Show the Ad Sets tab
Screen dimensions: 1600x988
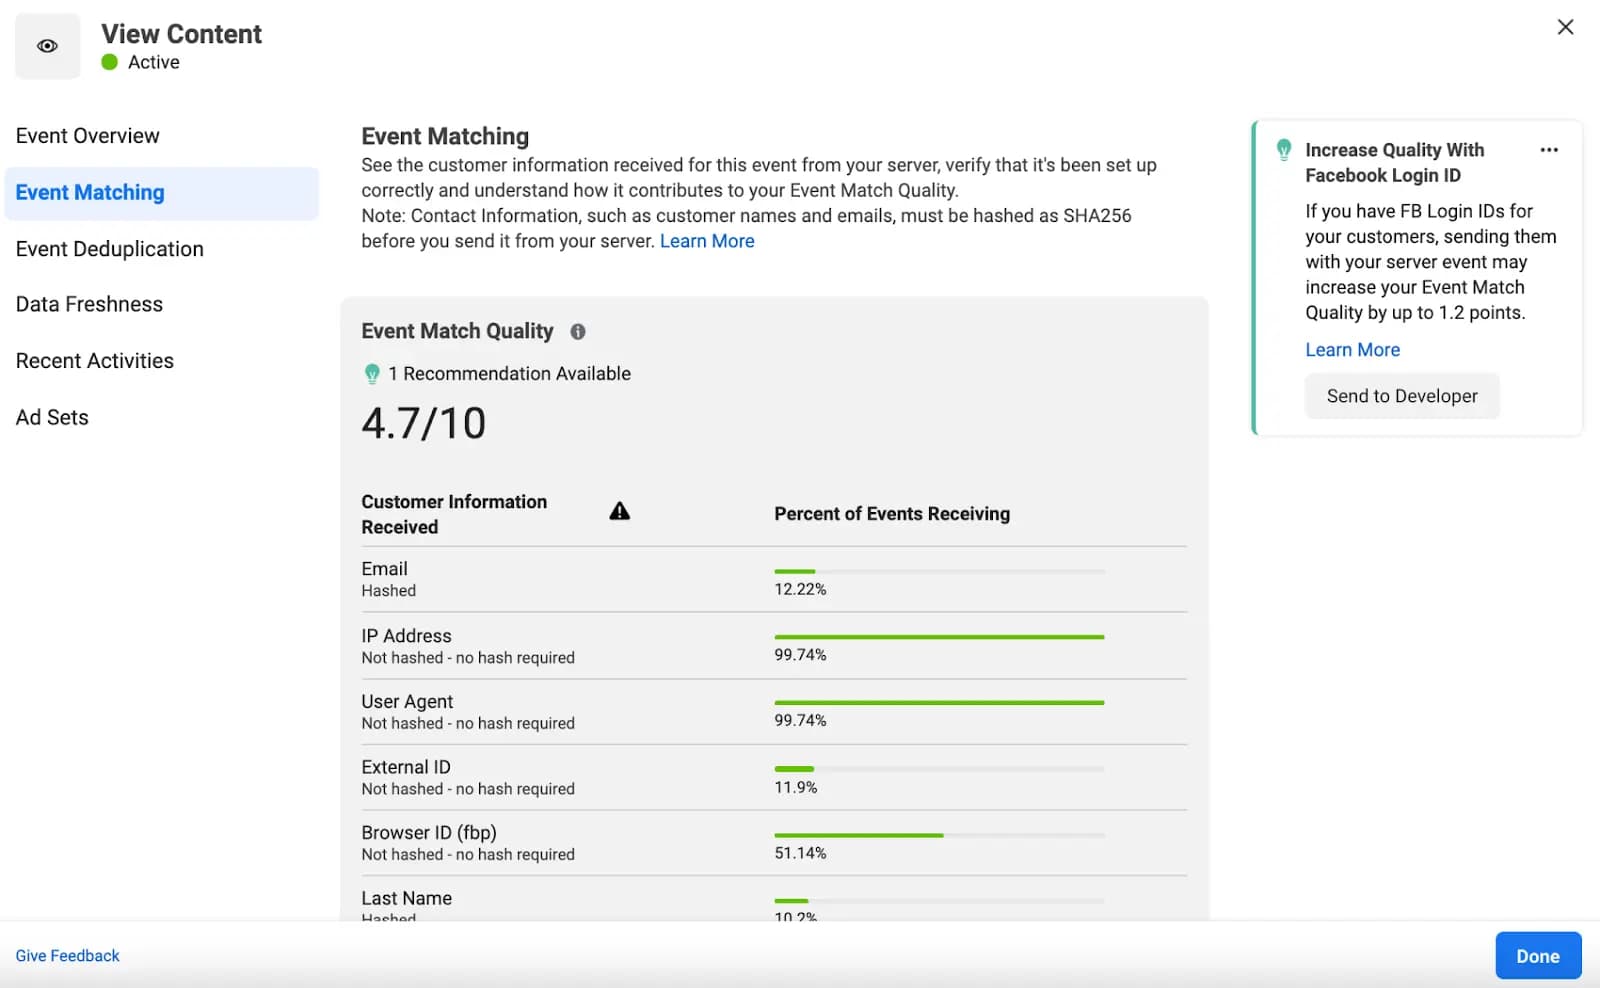(x=52, y=418)
